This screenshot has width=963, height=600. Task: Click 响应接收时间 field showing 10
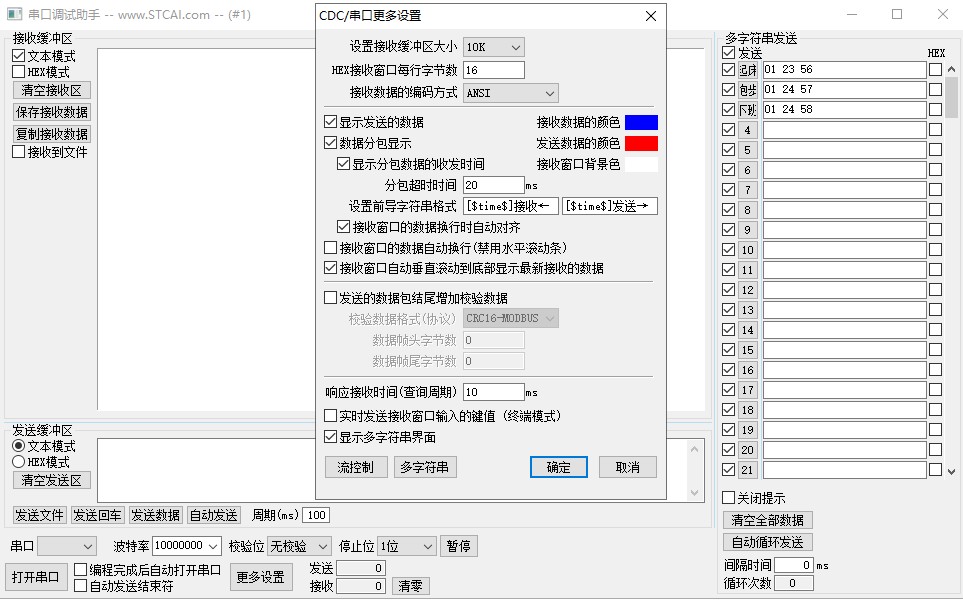pos(494,392)
